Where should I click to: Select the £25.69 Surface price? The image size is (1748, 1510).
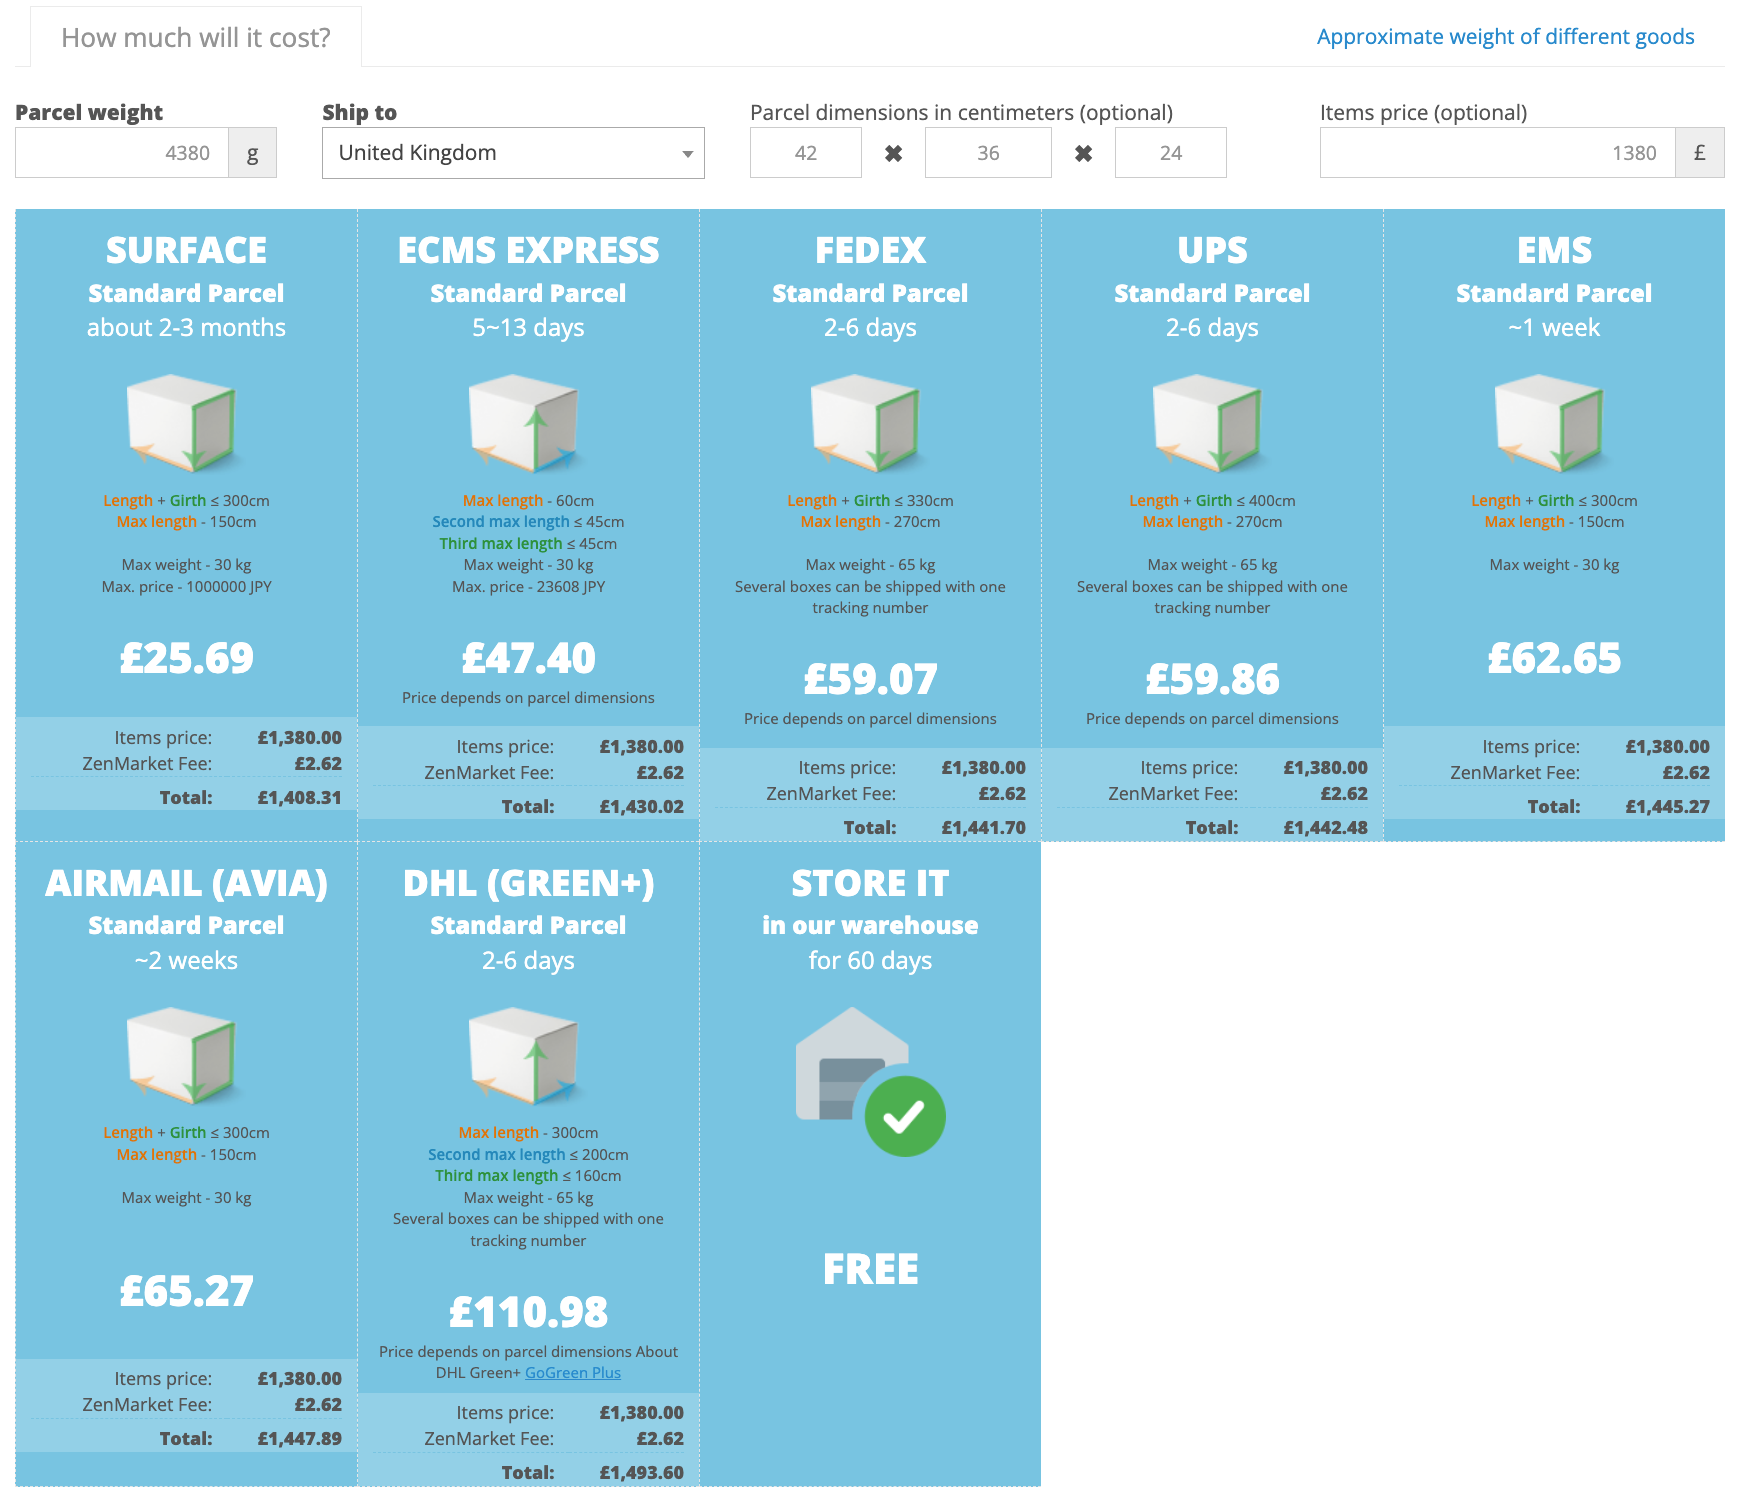[187, 658]
